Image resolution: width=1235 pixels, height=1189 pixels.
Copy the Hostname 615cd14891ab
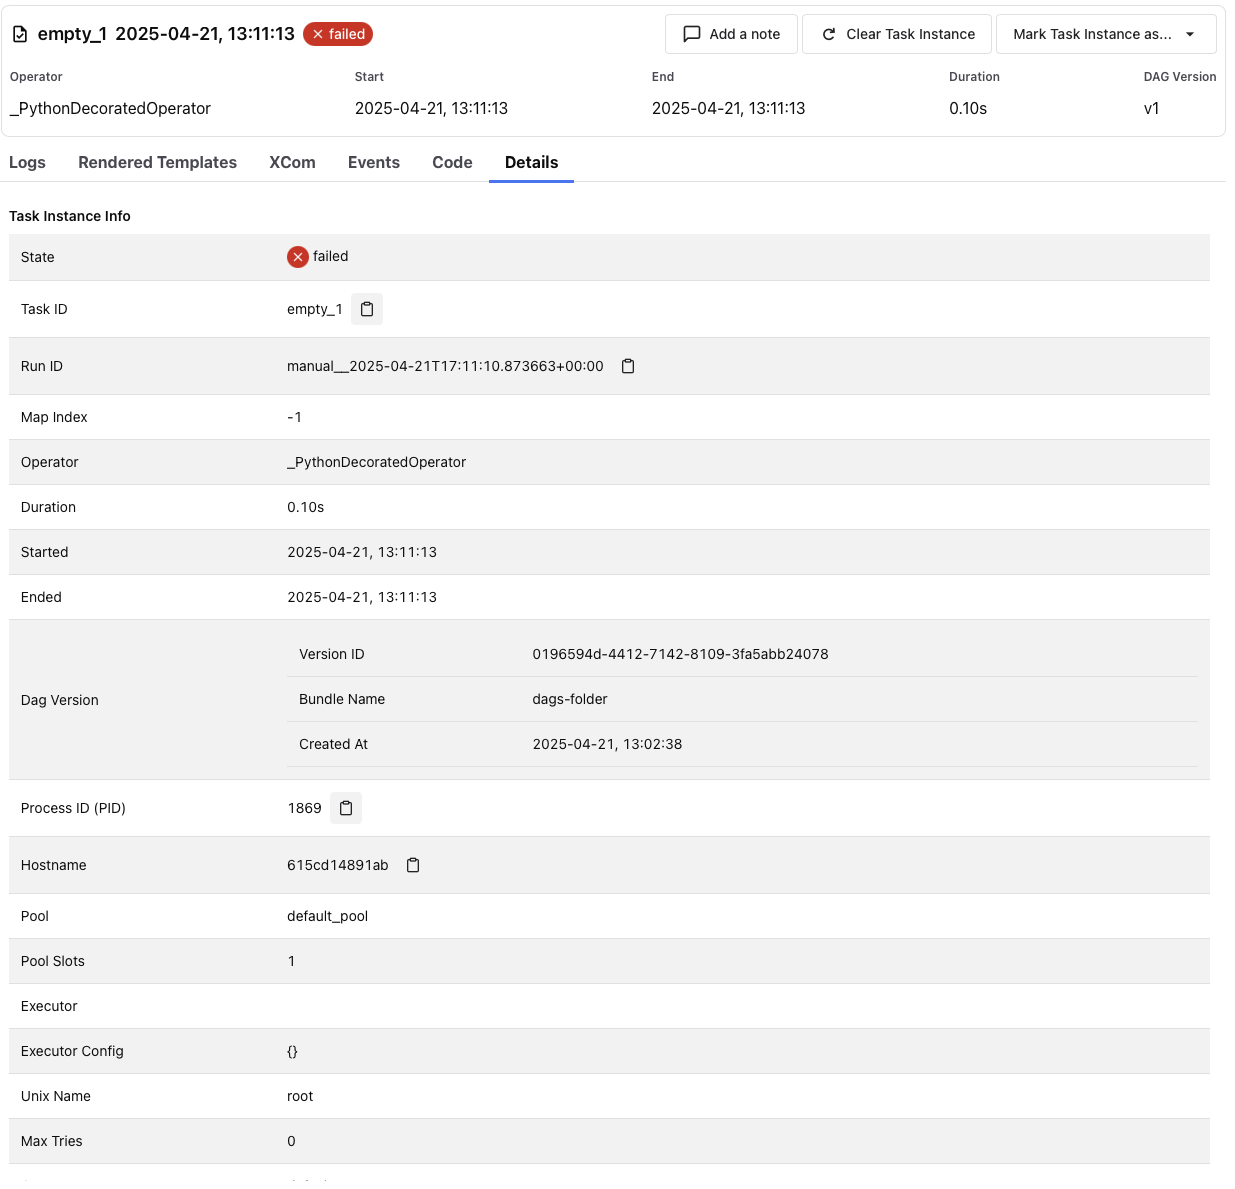tap(413, 865)
